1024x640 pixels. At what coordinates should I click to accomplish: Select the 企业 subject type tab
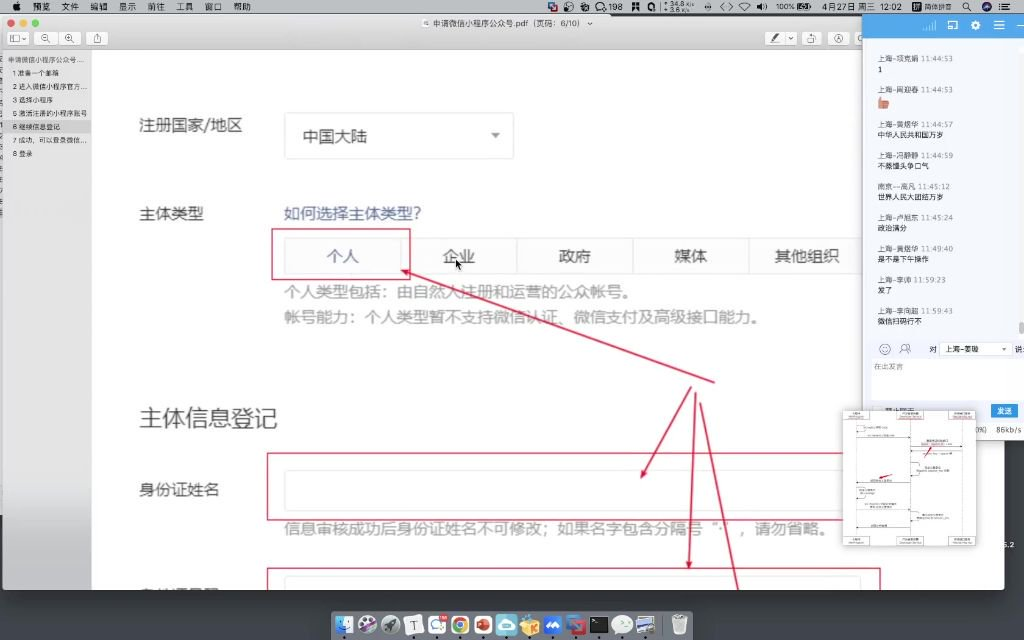point(458,256)
